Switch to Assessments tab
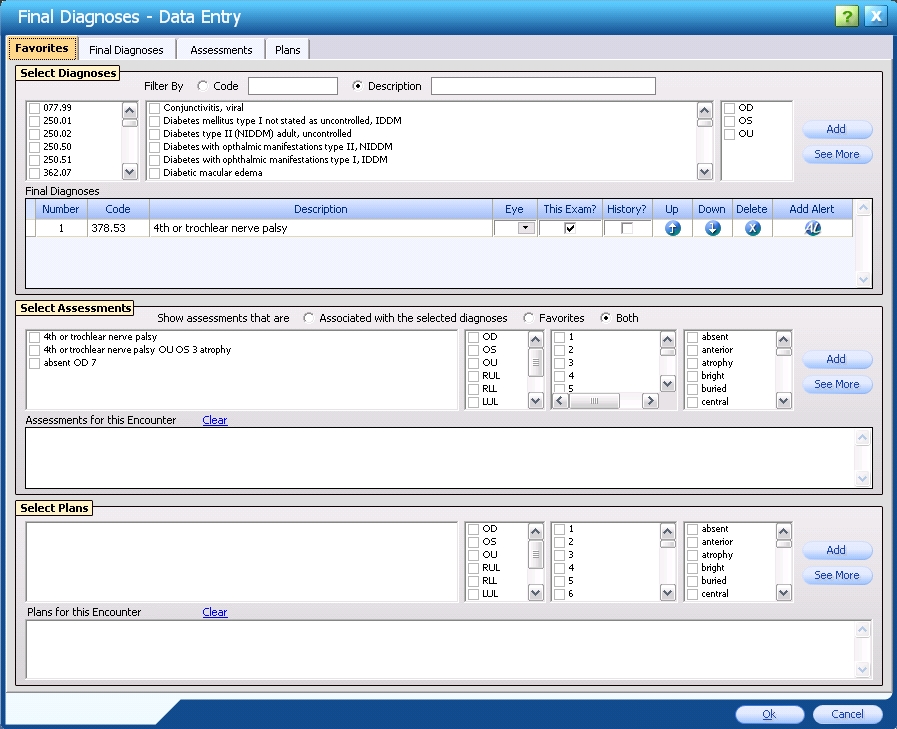Viewport: 897px width, 729px height. (221, 50)
